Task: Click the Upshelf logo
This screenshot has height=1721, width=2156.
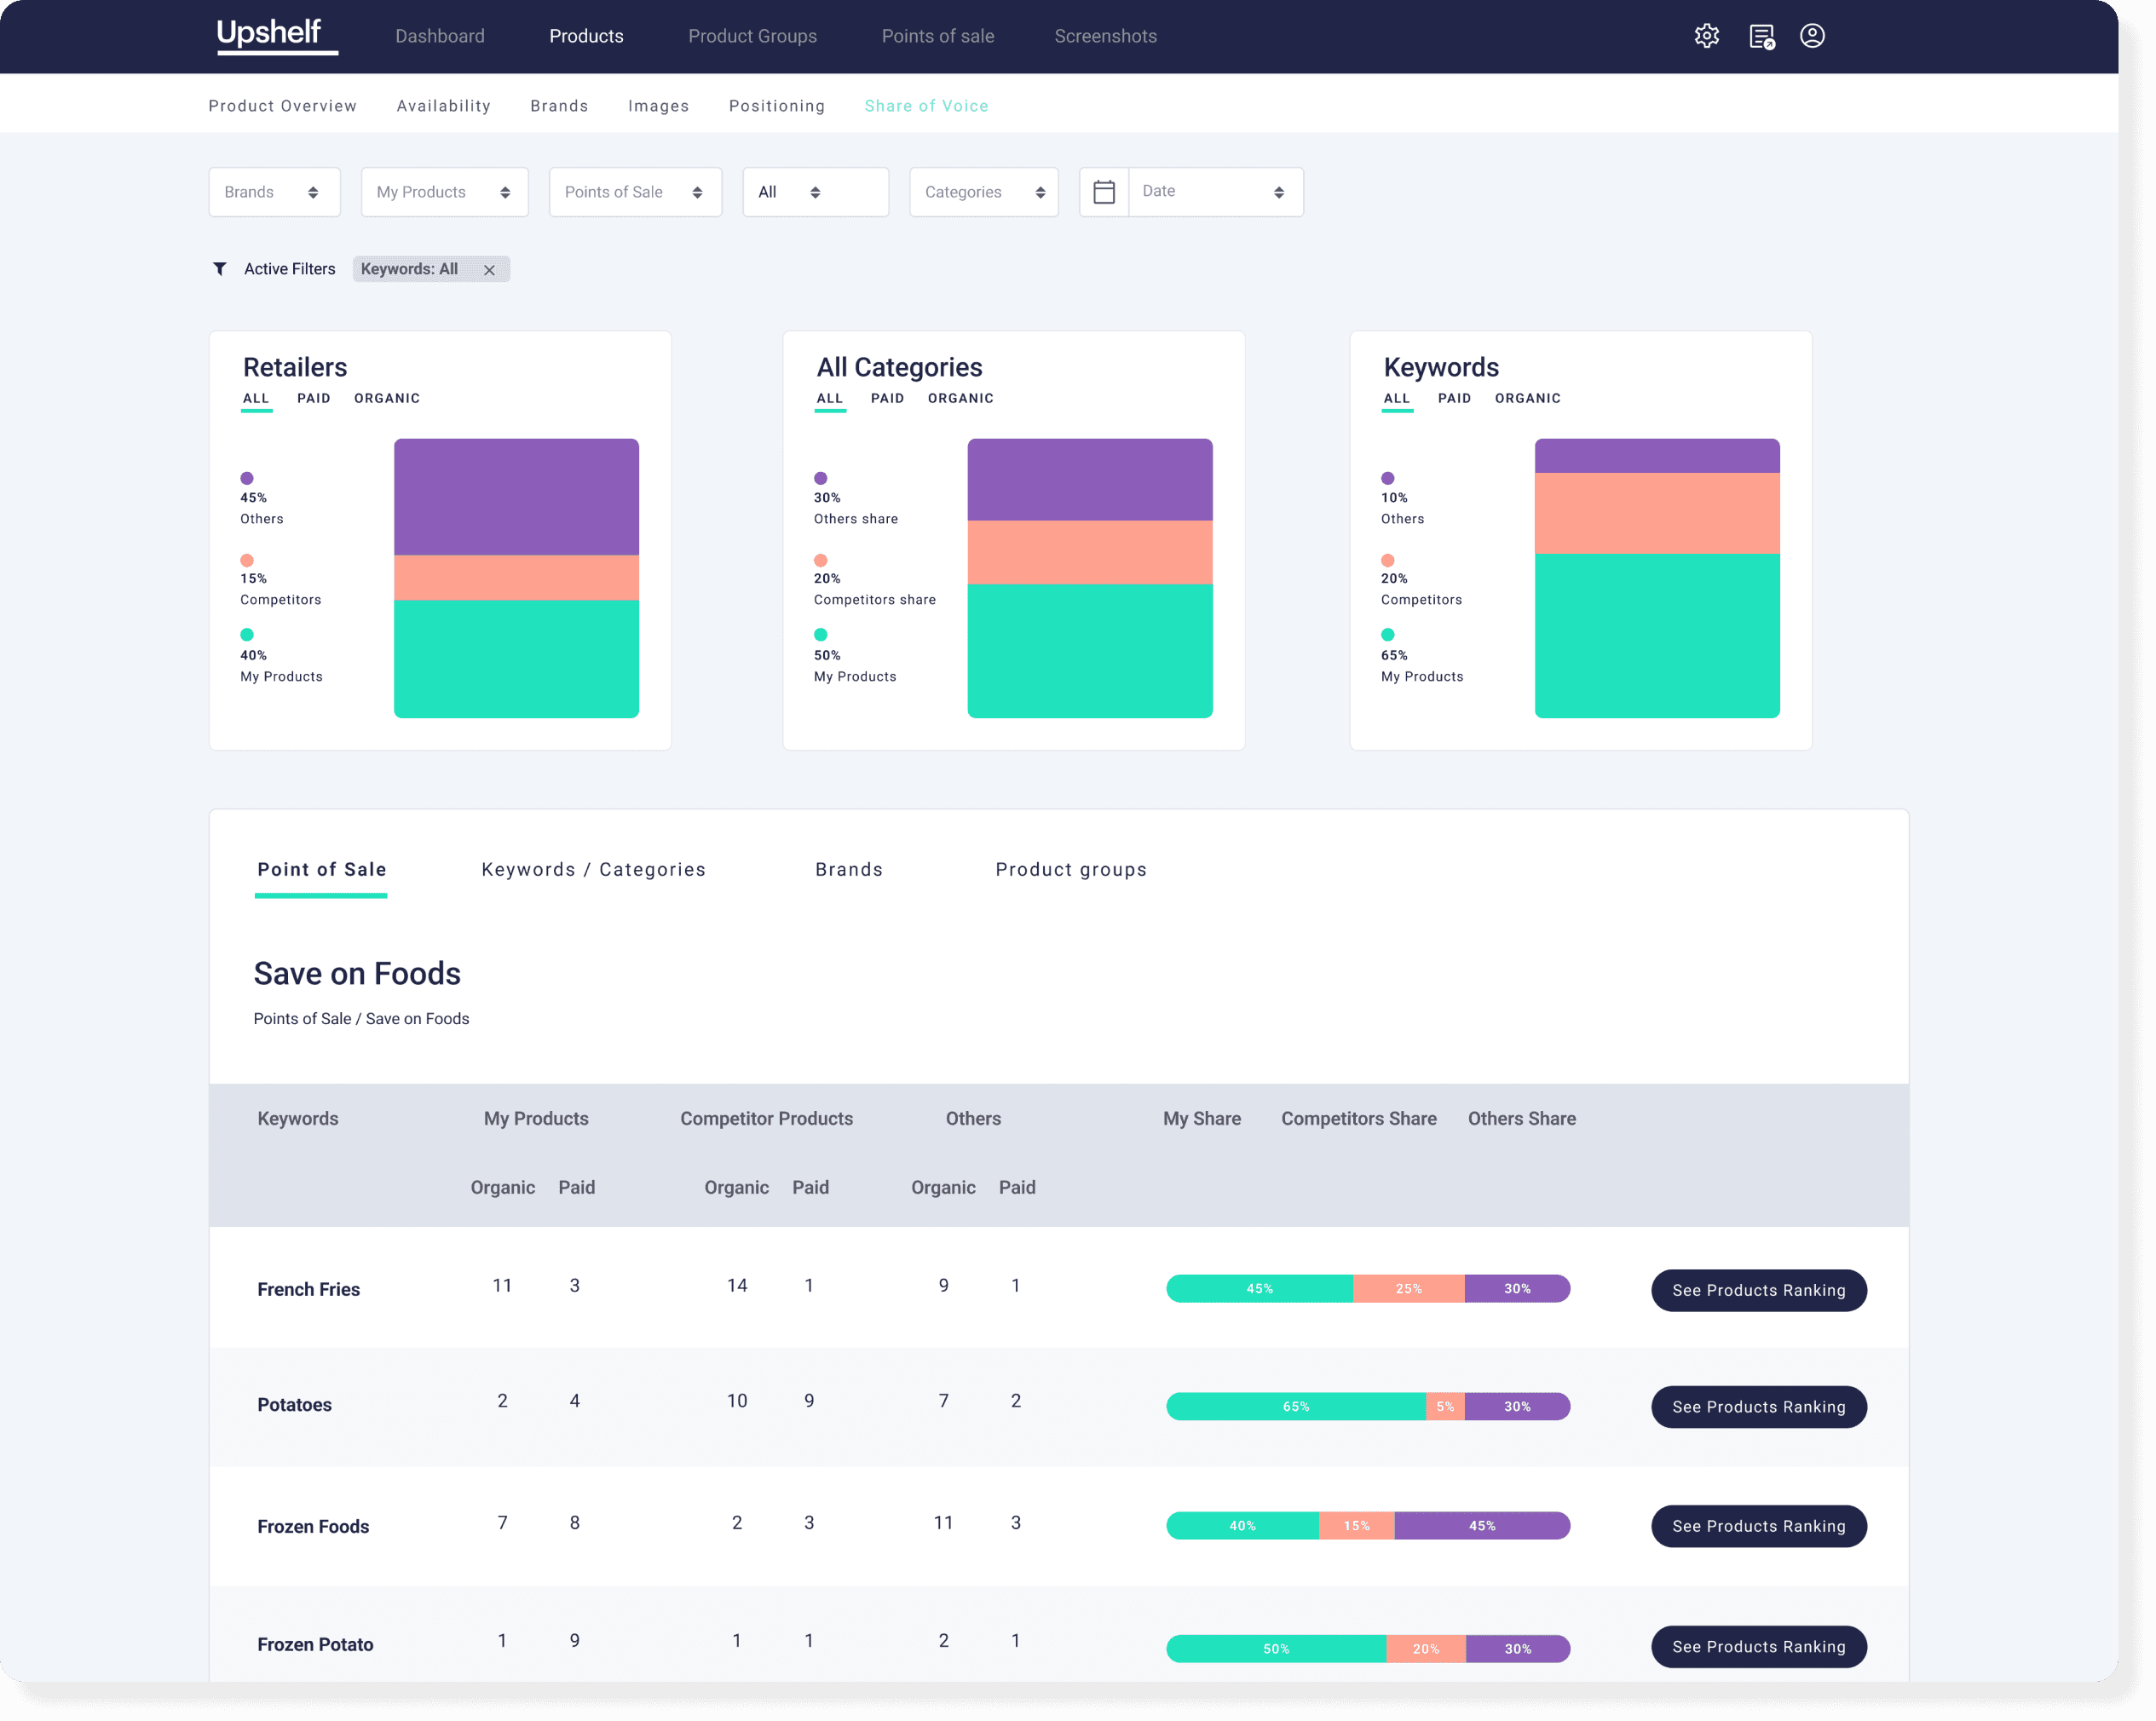Action: pyautogui.click(x=270, y=34)
